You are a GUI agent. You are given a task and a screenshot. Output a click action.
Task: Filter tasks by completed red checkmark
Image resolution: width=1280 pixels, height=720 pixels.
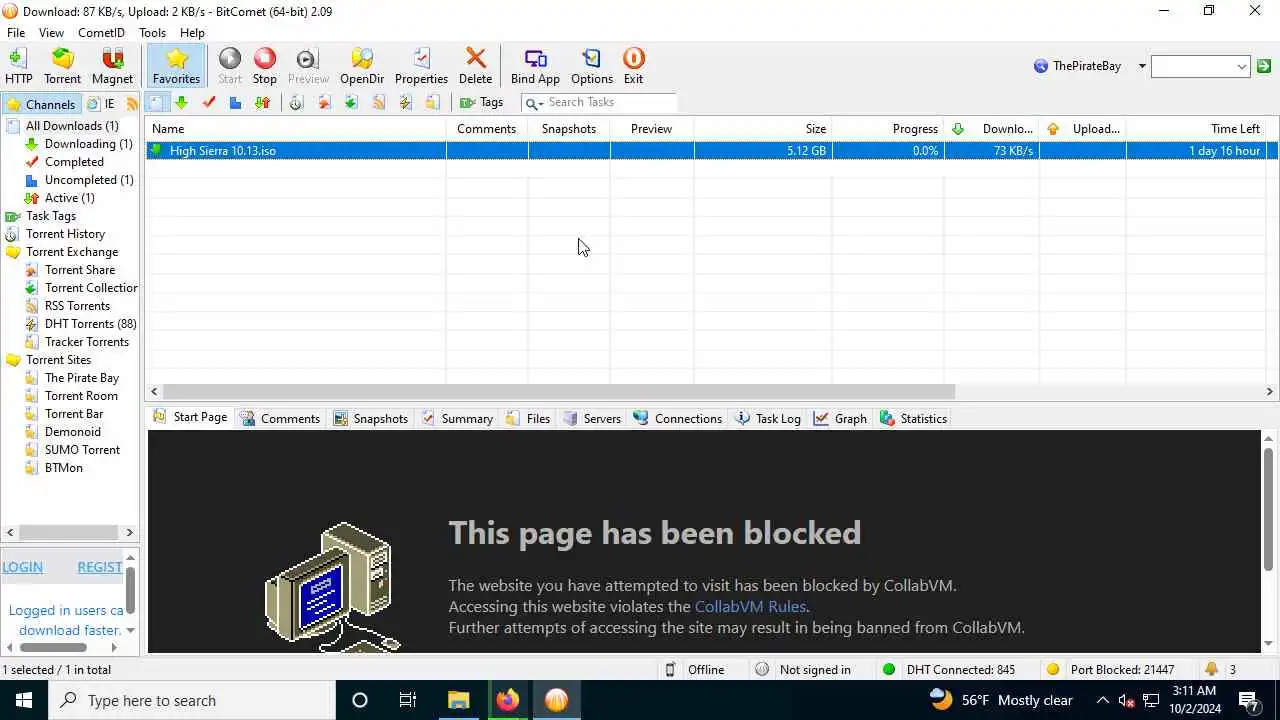pos(208,102)
